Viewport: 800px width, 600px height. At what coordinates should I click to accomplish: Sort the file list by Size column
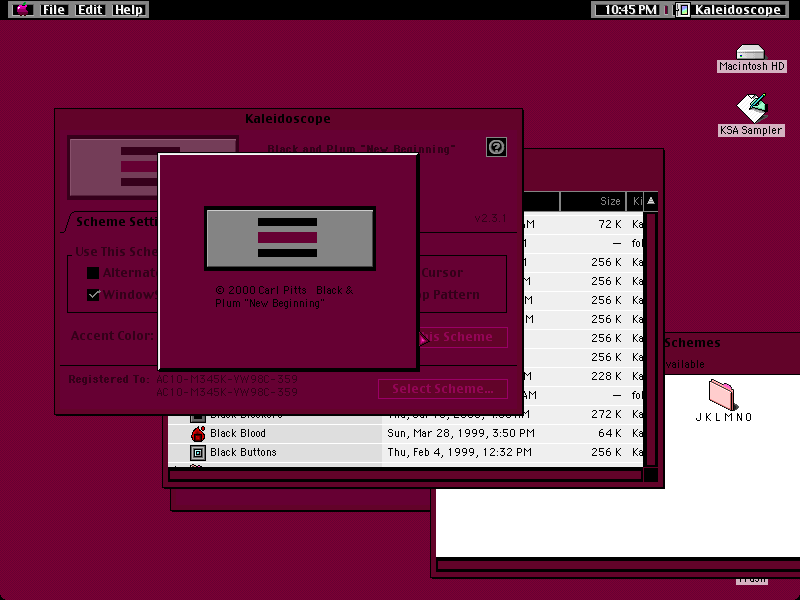593,201
